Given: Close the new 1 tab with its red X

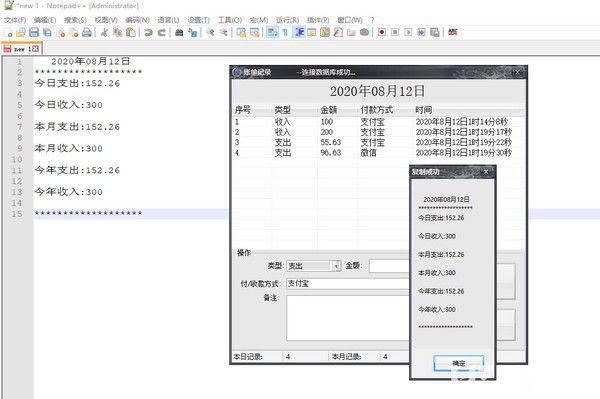Looking at the screenshot, I should pyautogui.click(x=36, y=49).
